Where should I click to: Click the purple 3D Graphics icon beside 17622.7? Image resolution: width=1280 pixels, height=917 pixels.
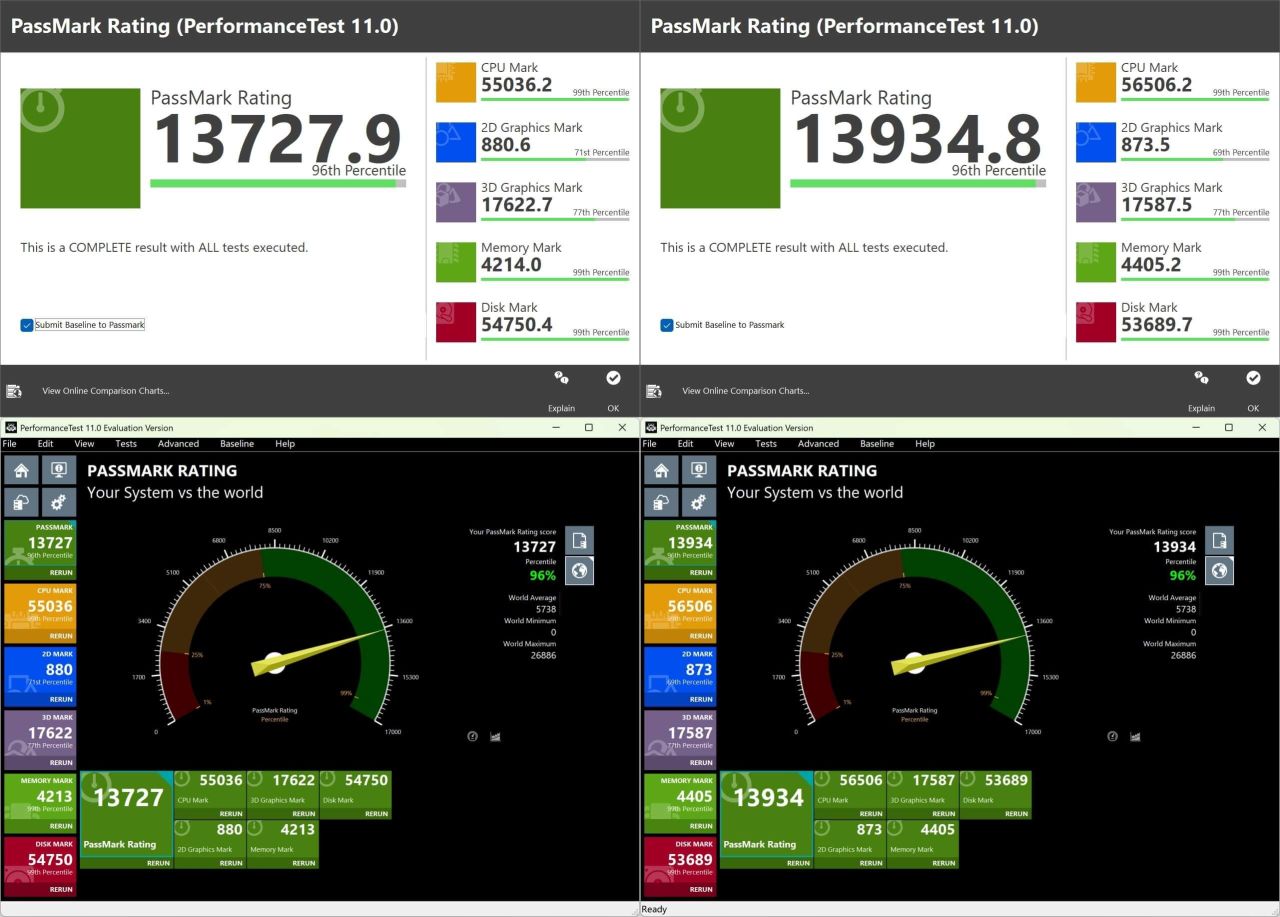pos(456,202)
